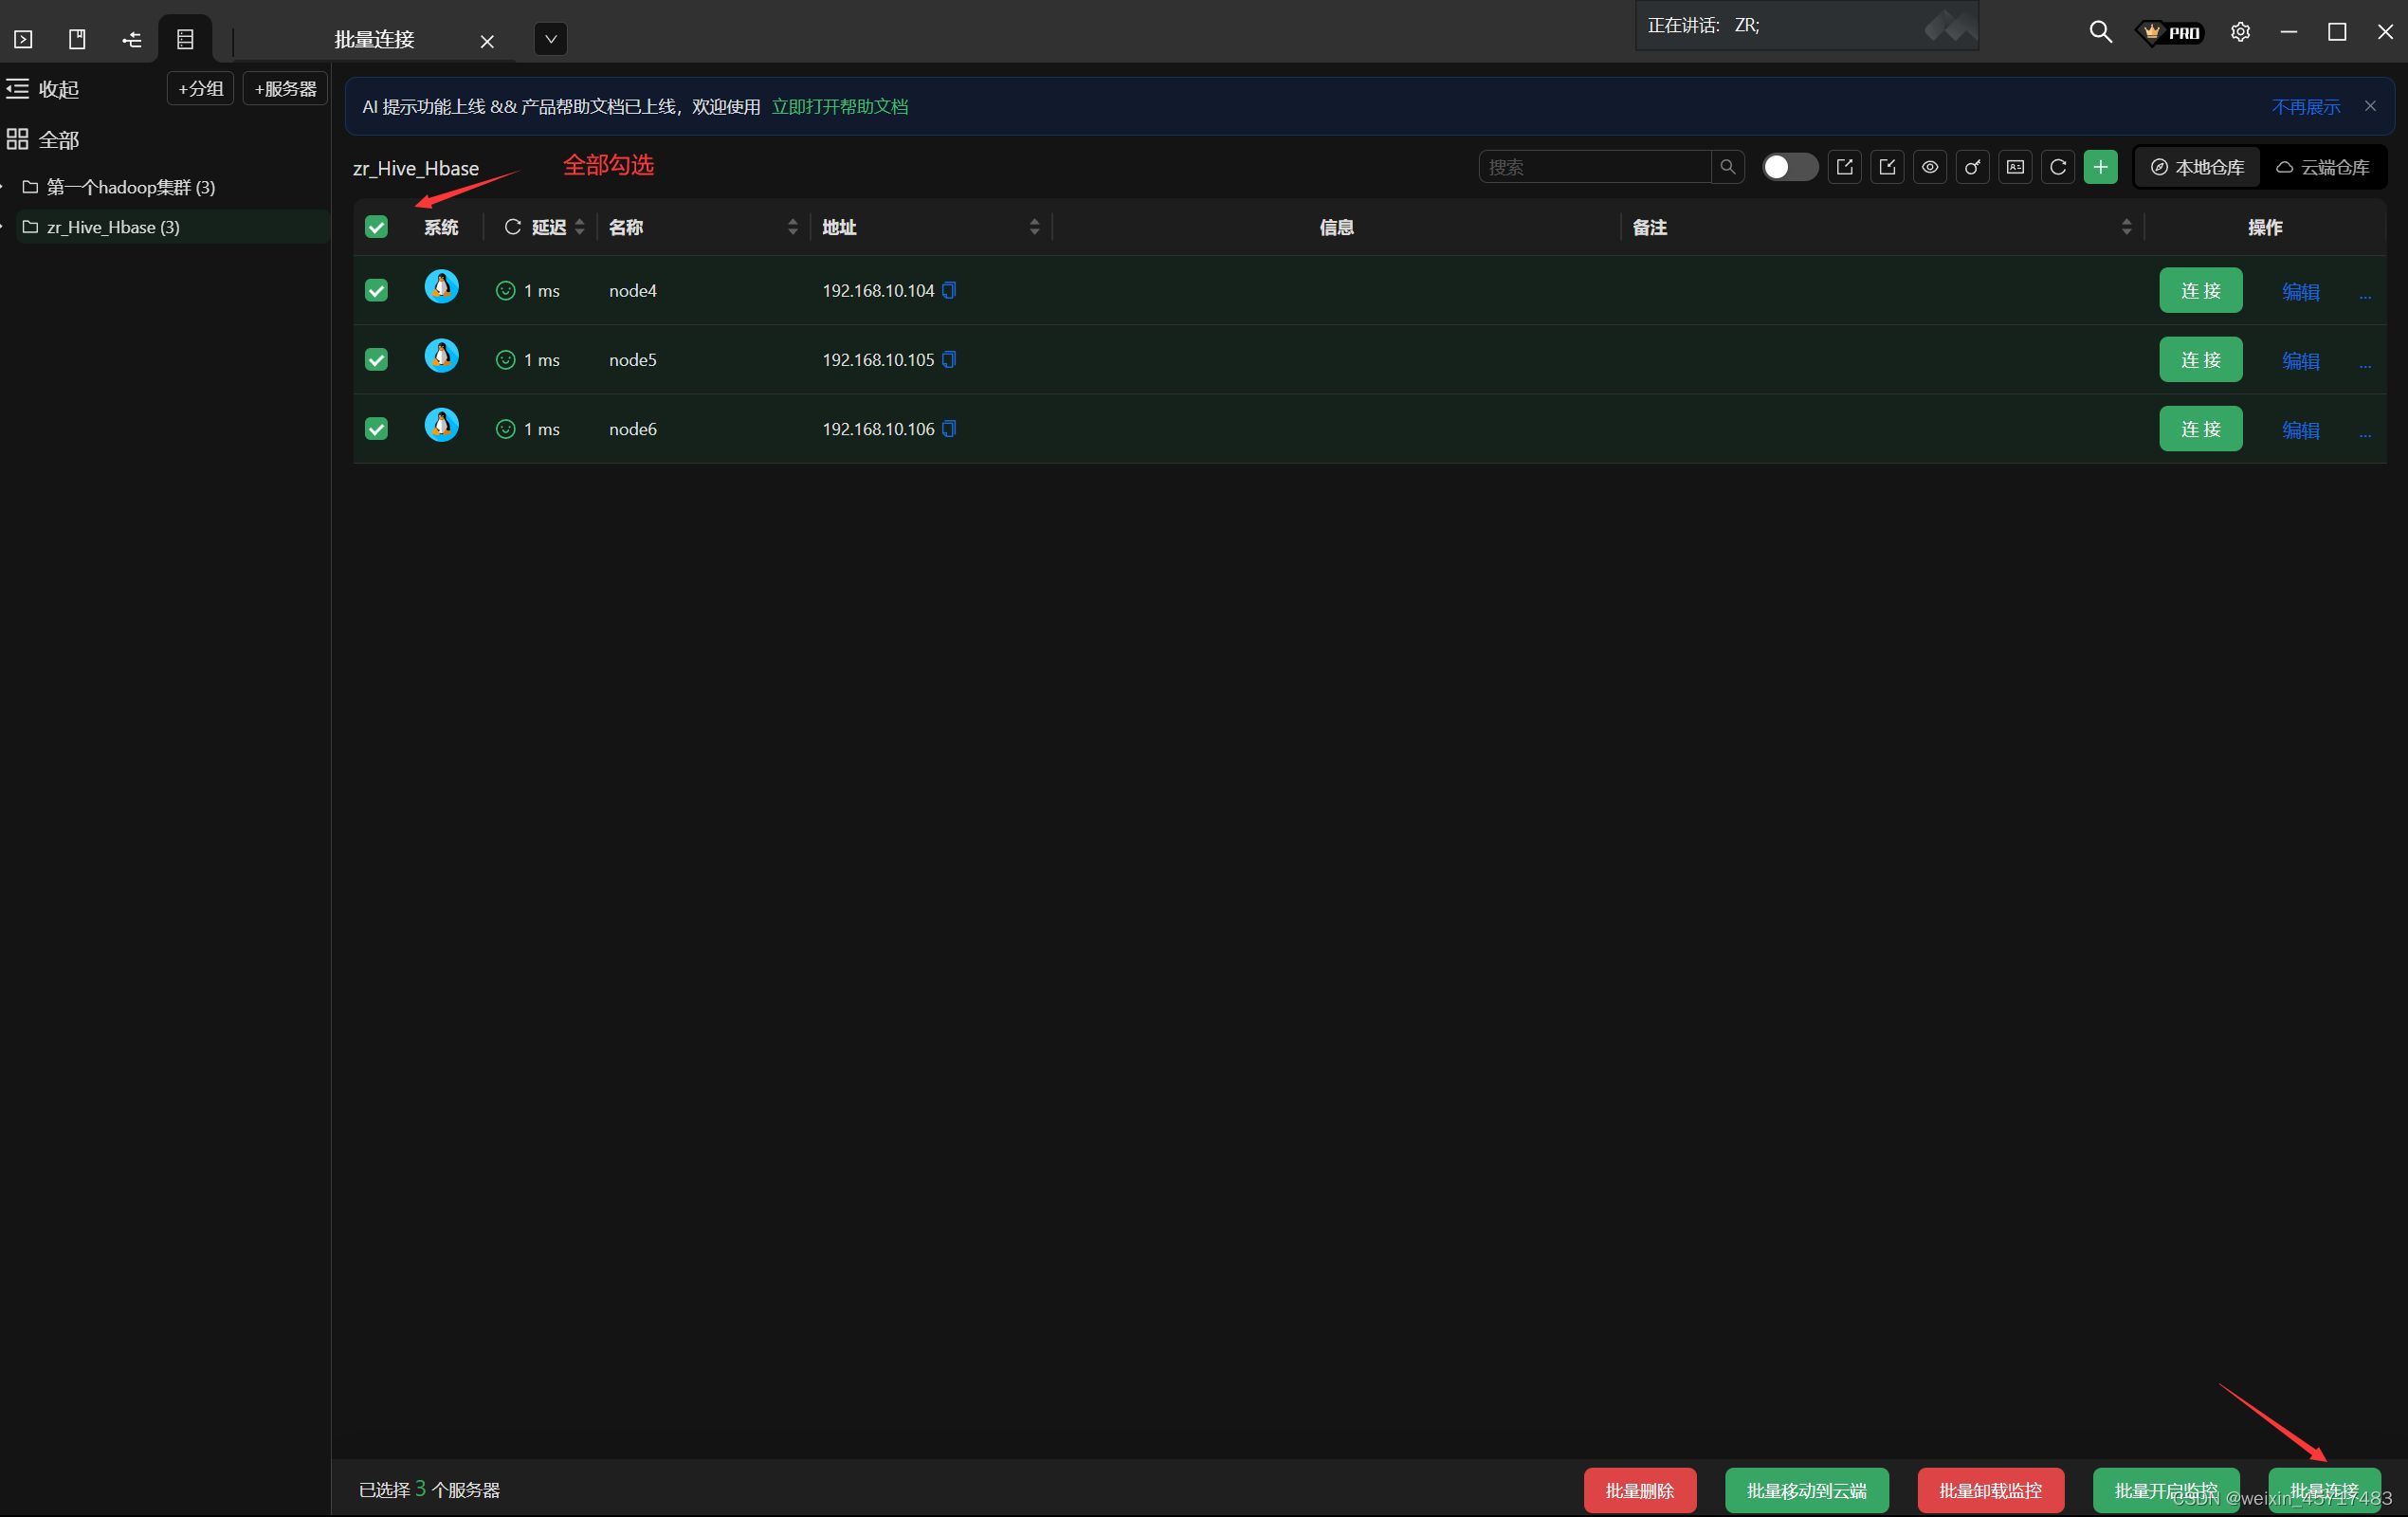This screenshot has width=2408, height=1517.
Task: Uncheck the node5 row checkbox
Action: point(376,359)
